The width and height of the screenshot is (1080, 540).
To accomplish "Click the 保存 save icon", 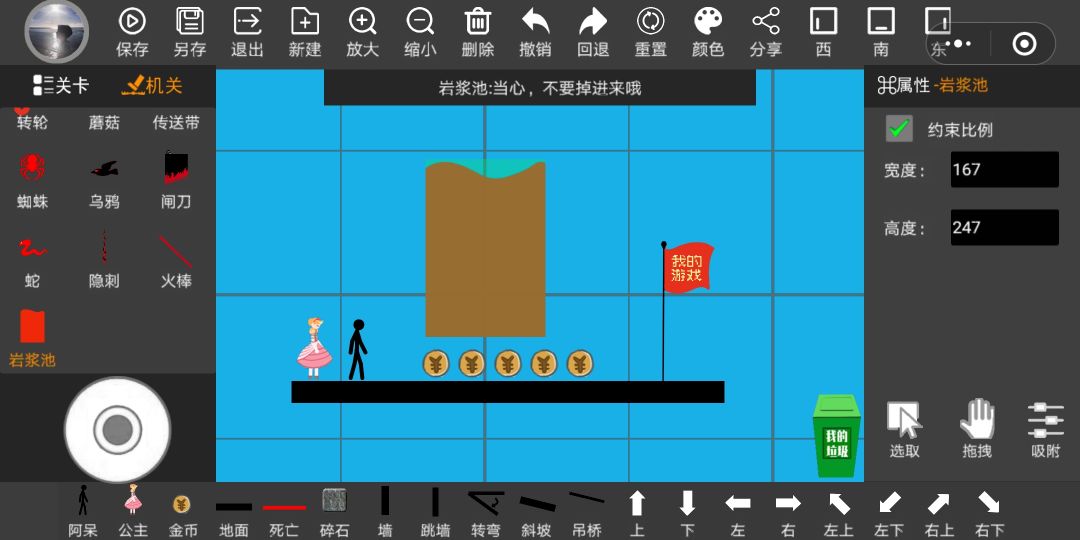I will coord(132,21).
